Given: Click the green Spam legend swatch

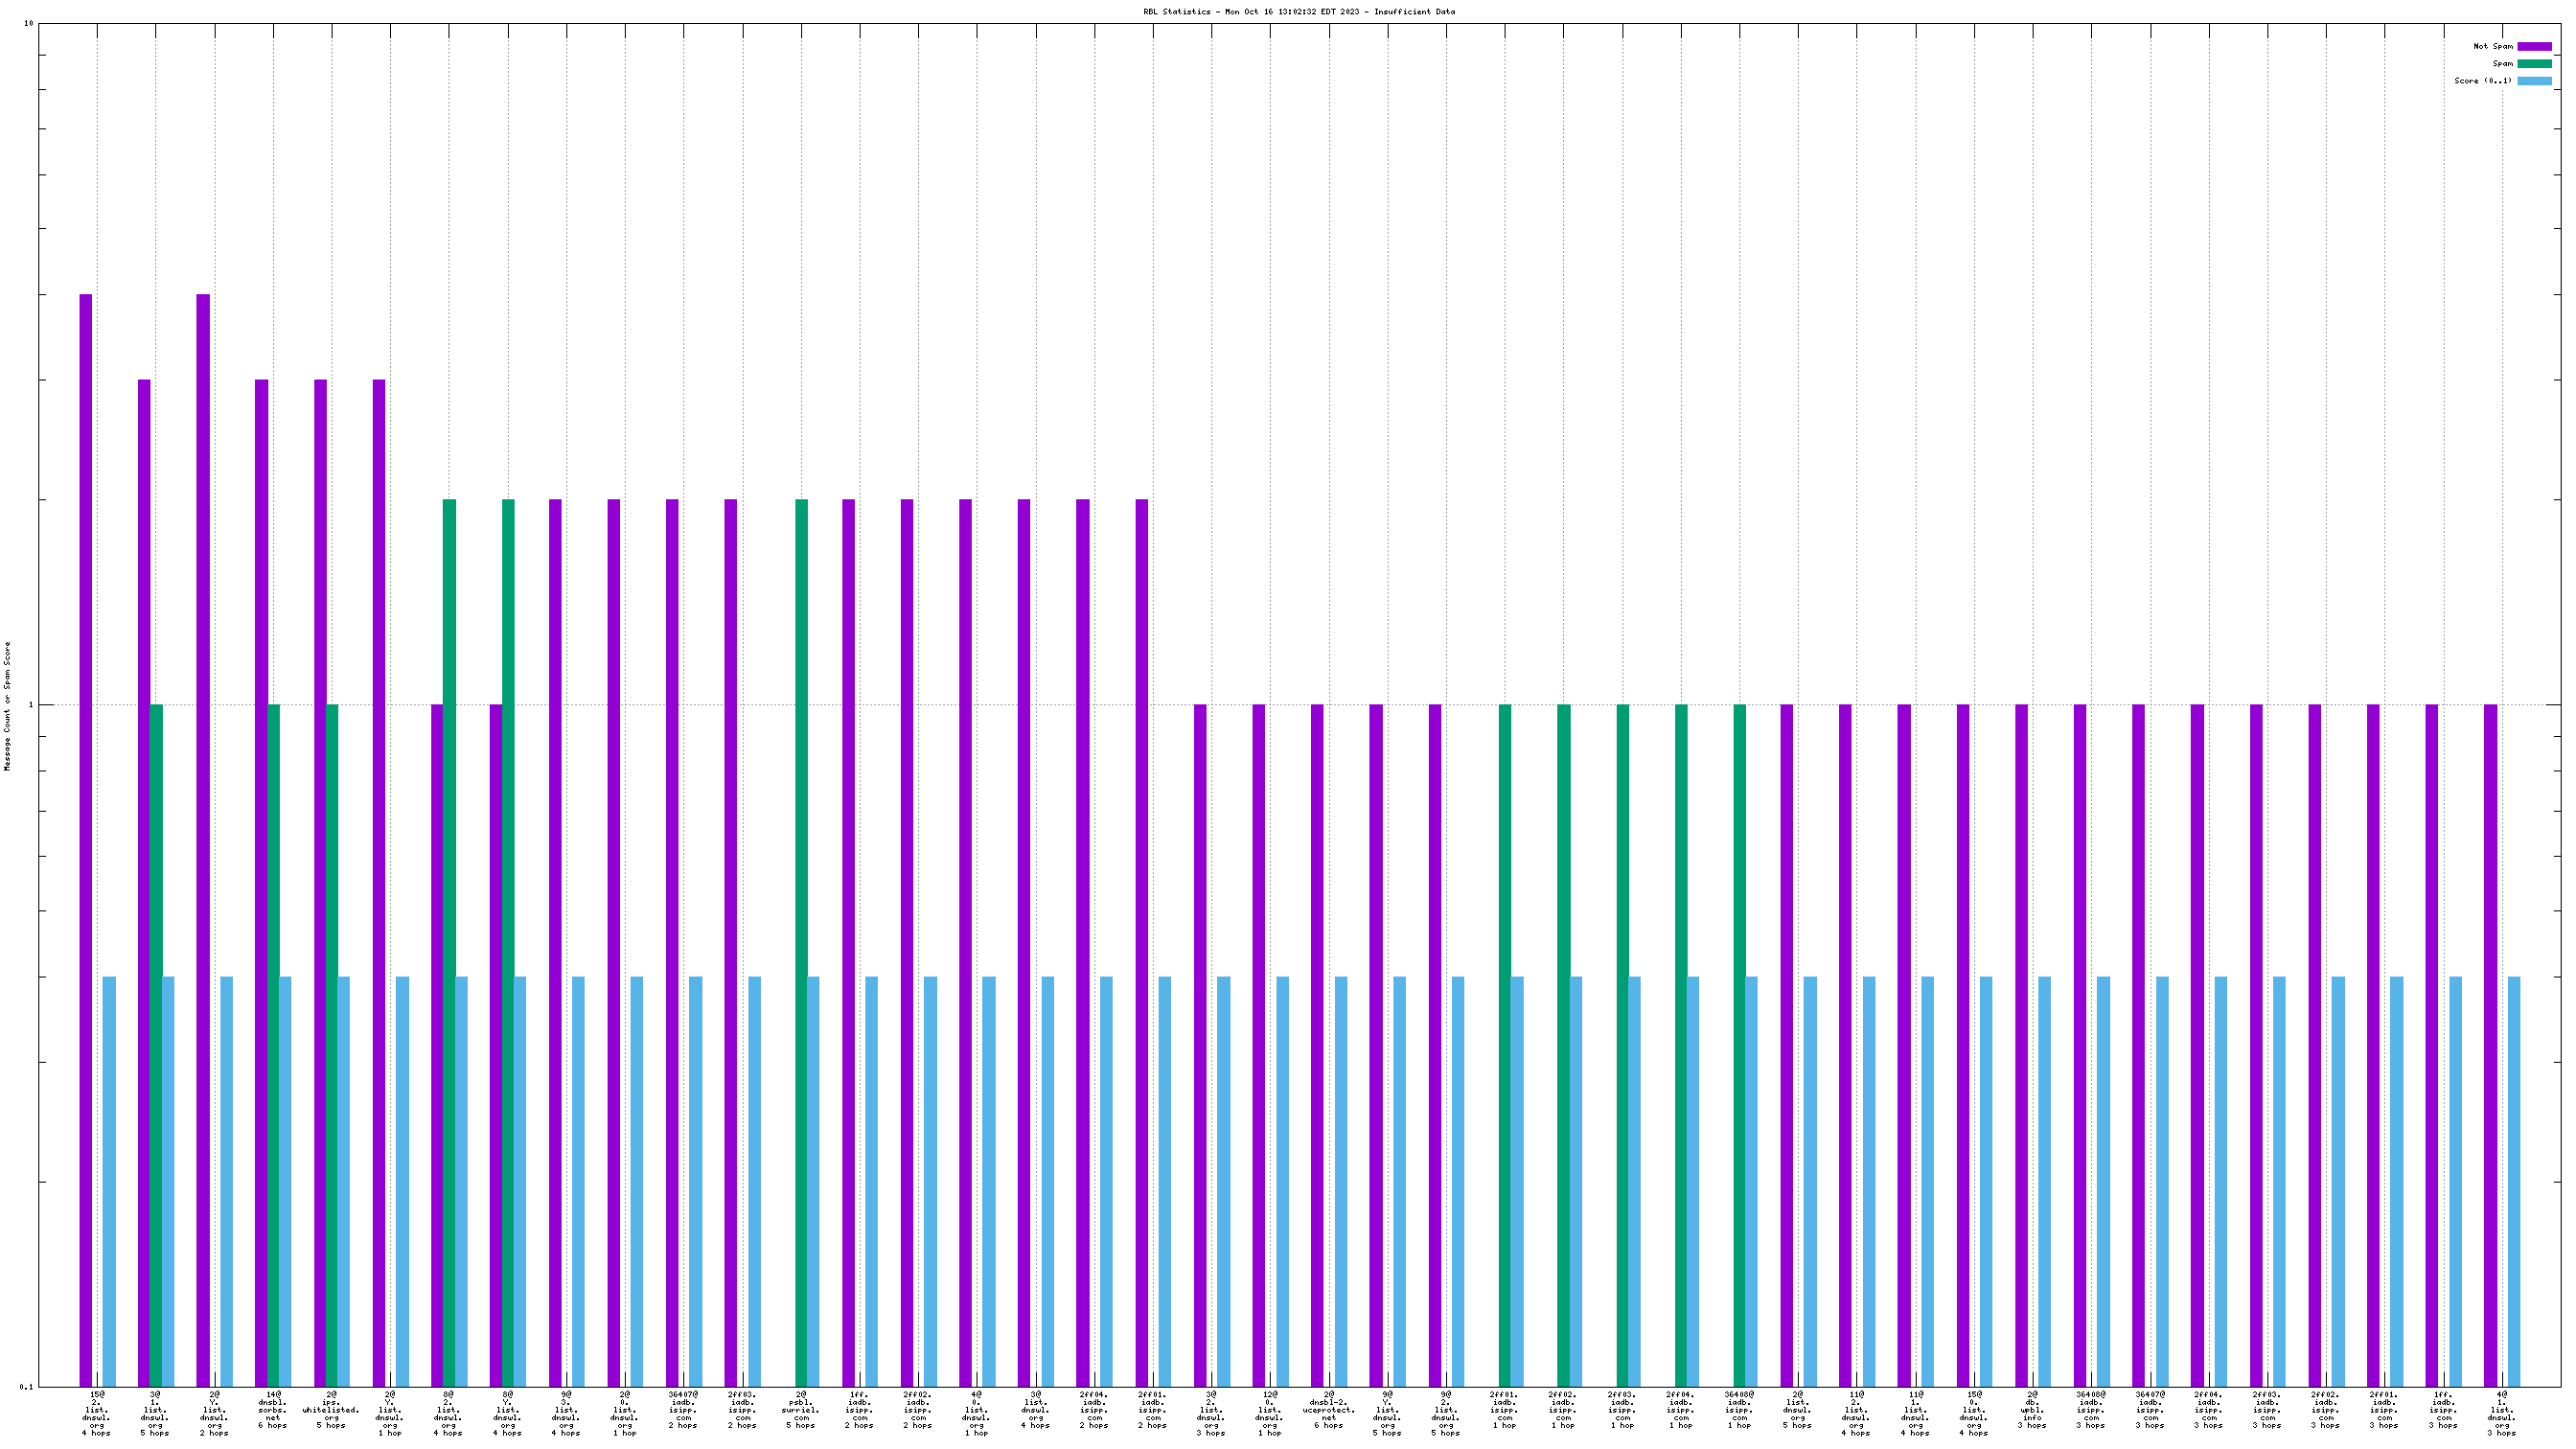Looking at the screenshot, I should [x=2533, y=63].
